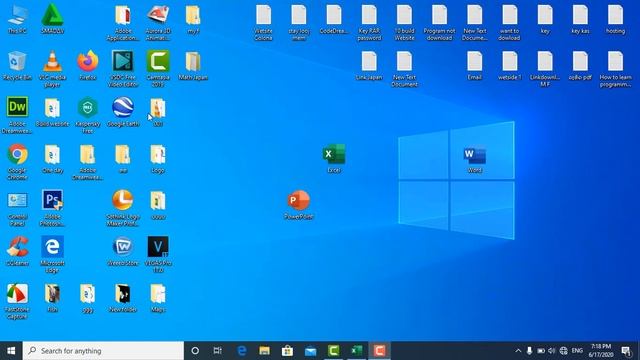Select the Camtasia 2019 desktop shortcut
This screenshot has height=360, width=640.
point(158,69)
